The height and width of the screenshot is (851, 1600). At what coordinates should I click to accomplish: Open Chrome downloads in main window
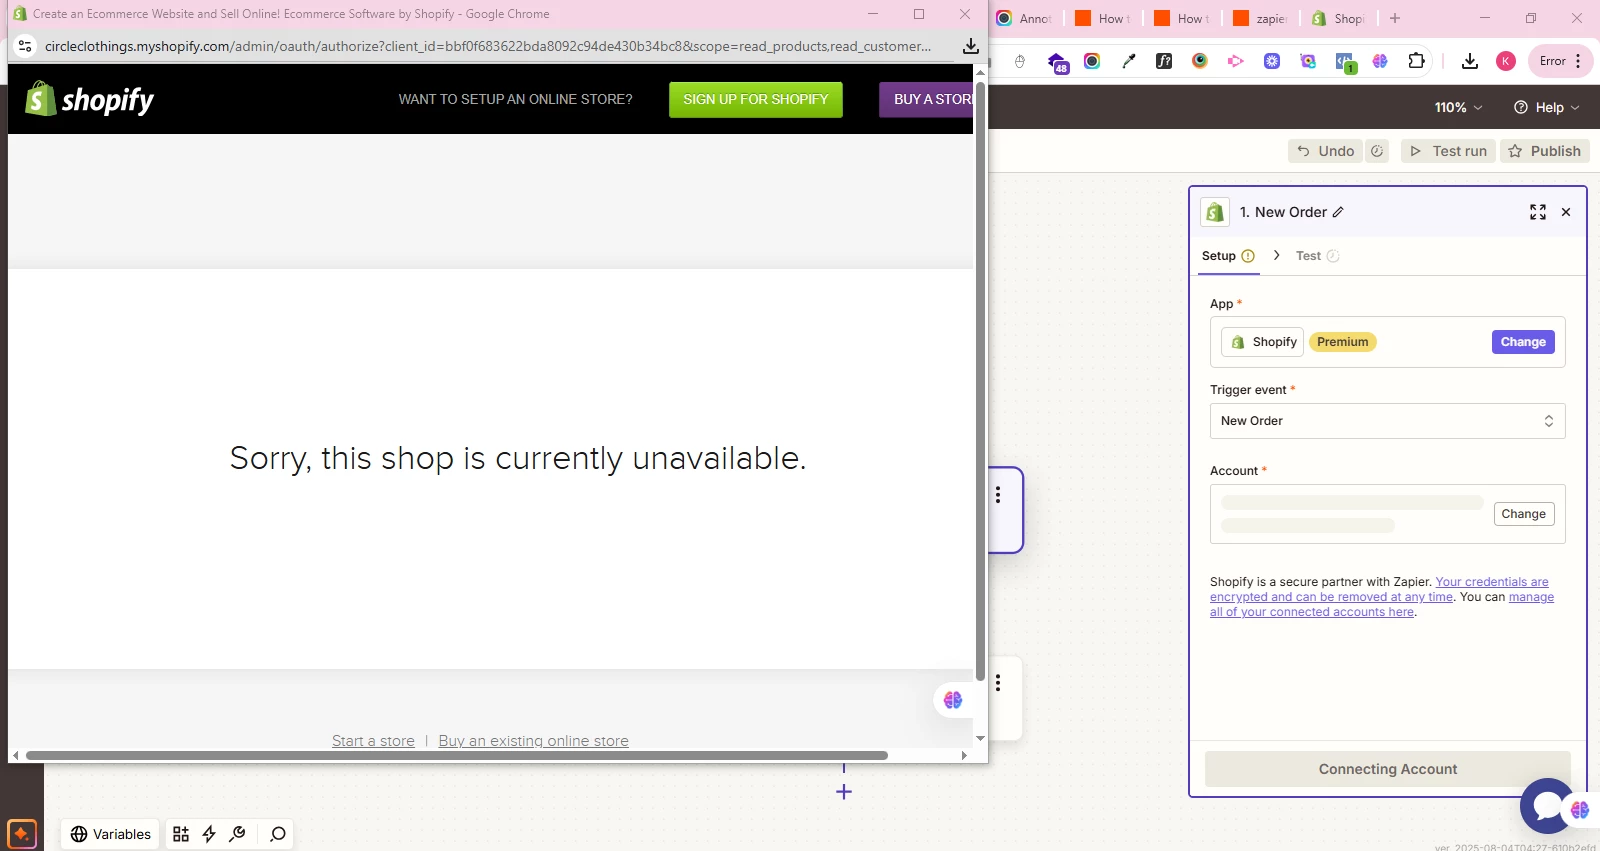pos(1469,61)
